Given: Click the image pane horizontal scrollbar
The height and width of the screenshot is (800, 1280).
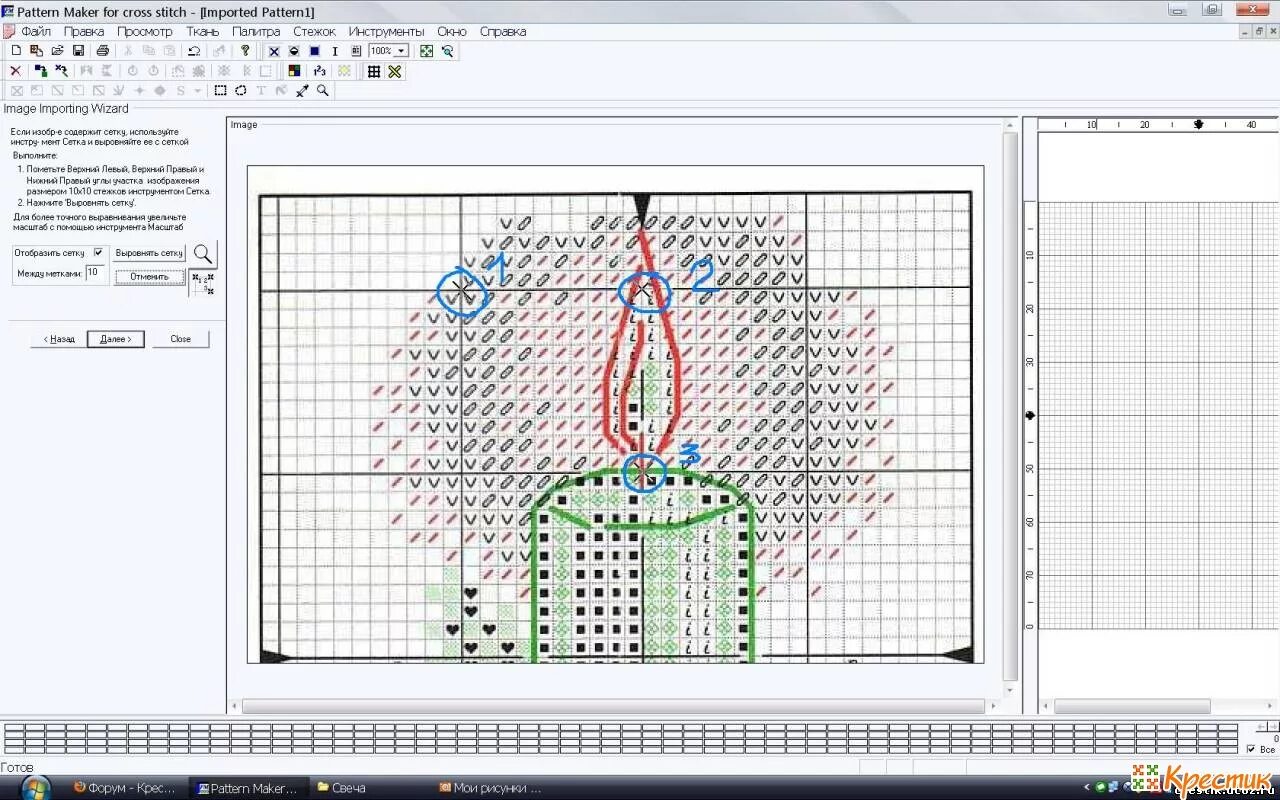Looking at the screenshot, I should point(614,707).
